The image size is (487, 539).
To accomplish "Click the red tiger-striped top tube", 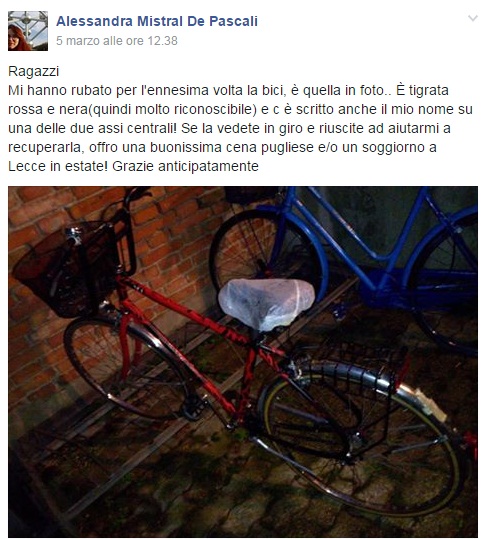I will 186,311.
